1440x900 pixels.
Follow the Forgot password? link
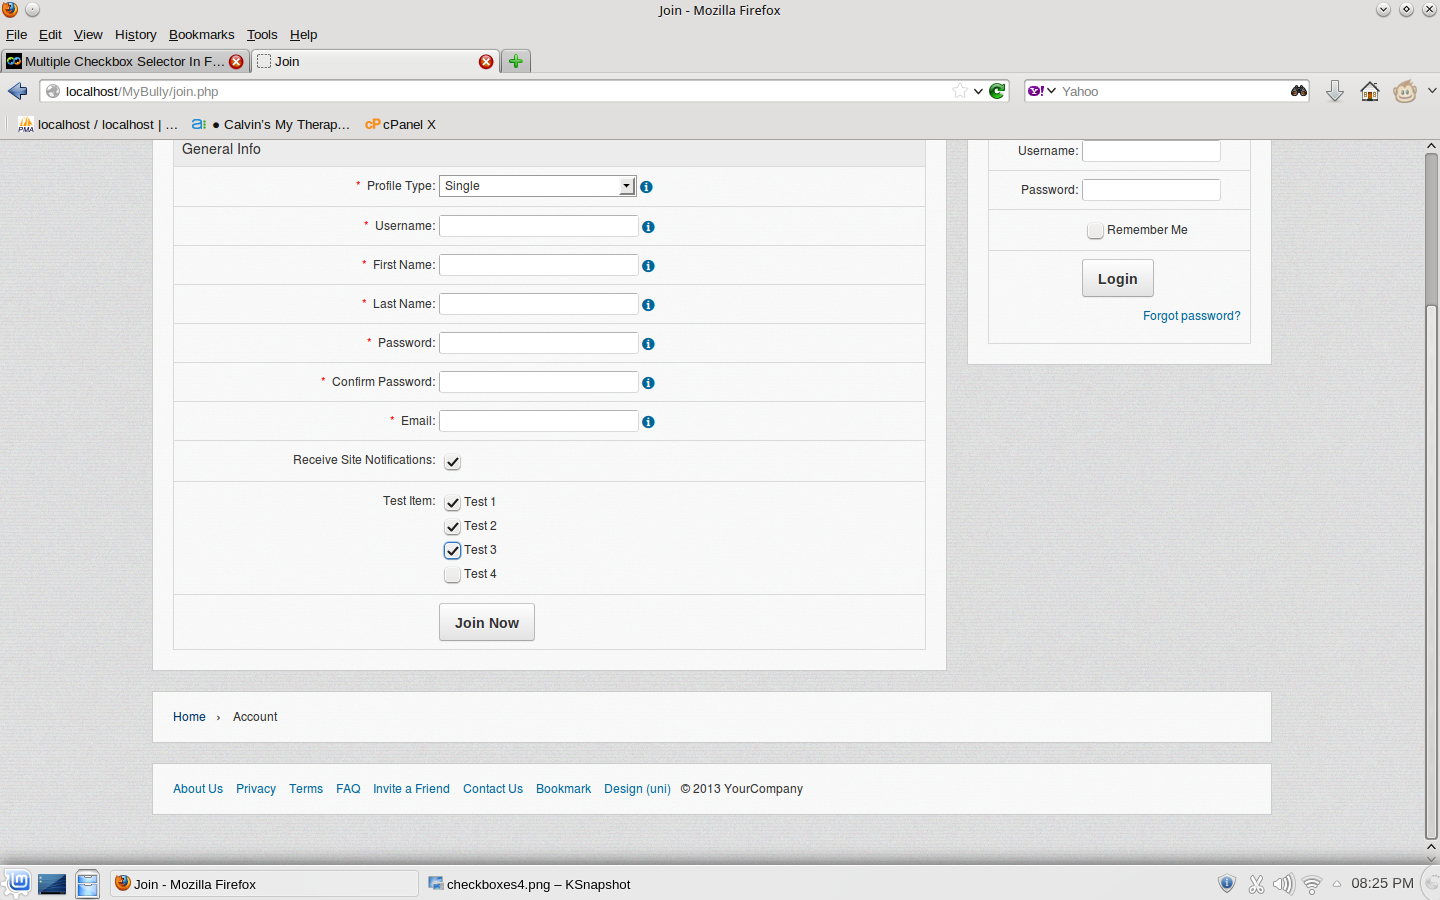pyautogui.click(x=1191, y=316)
